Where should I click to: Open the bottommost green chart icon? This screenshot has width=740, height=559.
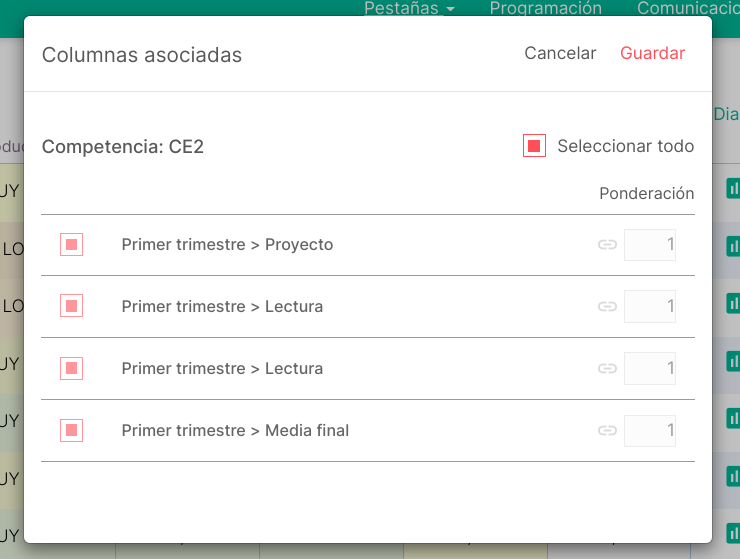click(x=733, y=533)
